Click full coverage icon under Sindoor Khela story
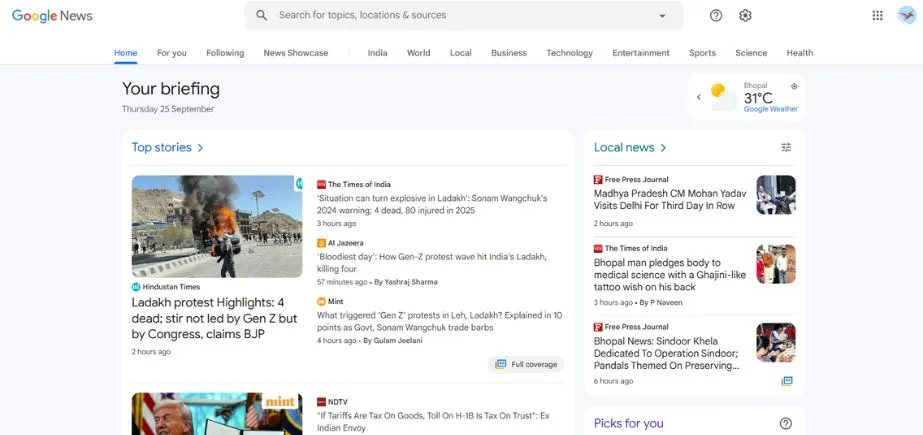Viewport: 923px width, 435px height. tap(787, 381)
